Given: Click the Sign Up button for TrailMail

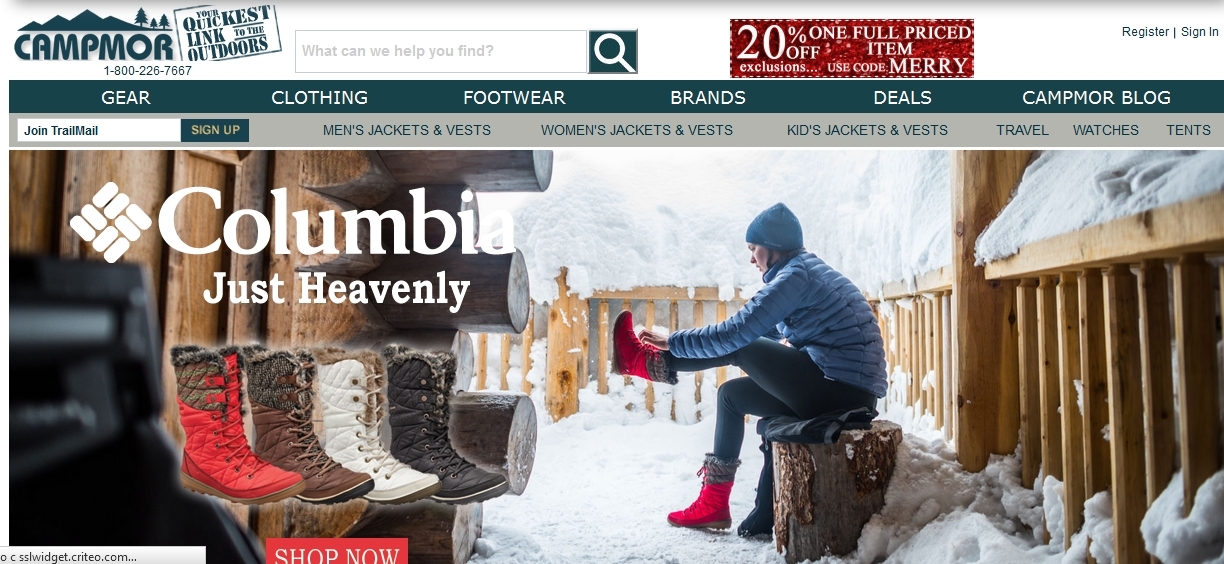Looking at the screenshot, I should (x=215, y=130).
